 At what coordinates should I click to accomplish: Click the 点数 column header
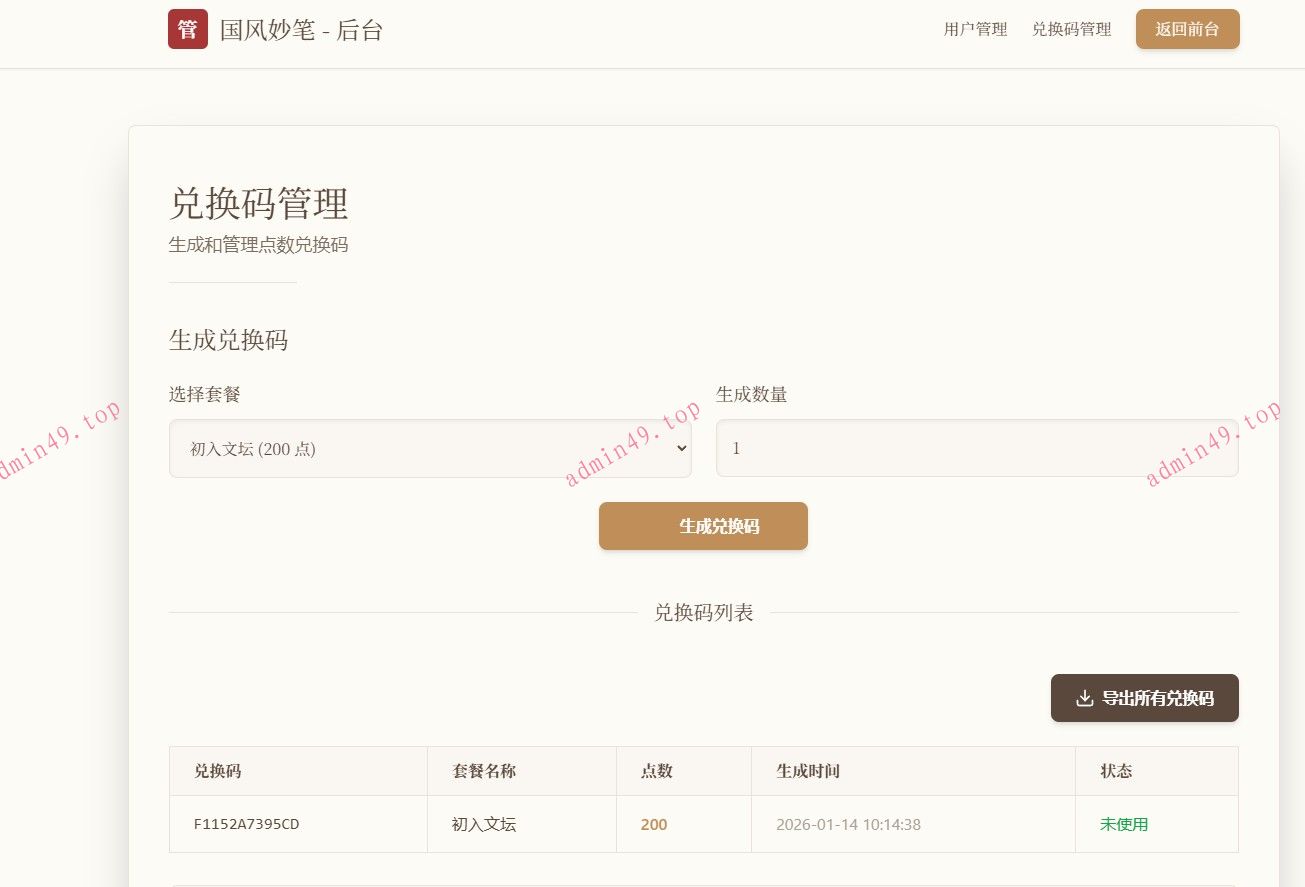(x=656, y=771)
